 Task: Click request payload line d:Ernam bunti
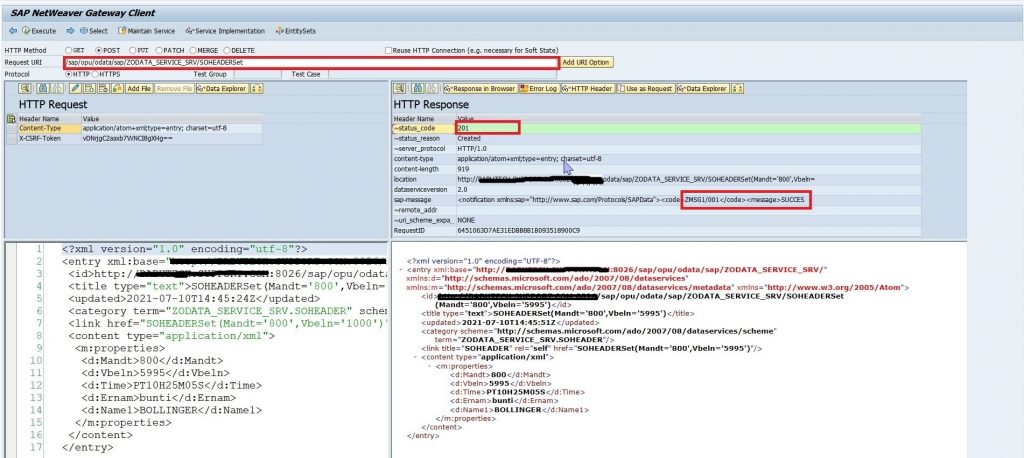click(159, 397)
